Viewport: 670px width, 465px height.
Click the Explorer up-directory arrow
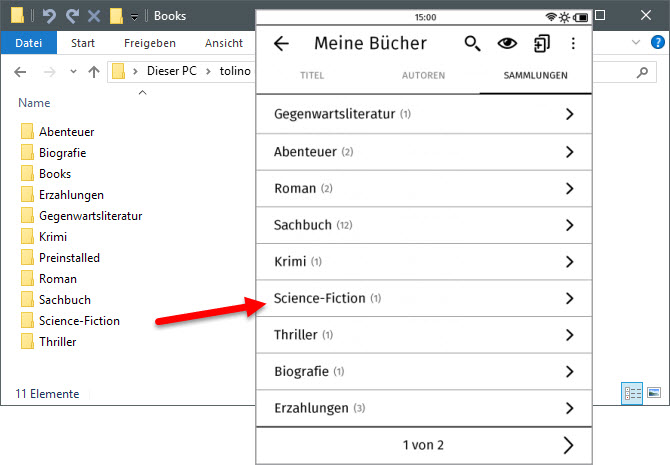point(93,72)
